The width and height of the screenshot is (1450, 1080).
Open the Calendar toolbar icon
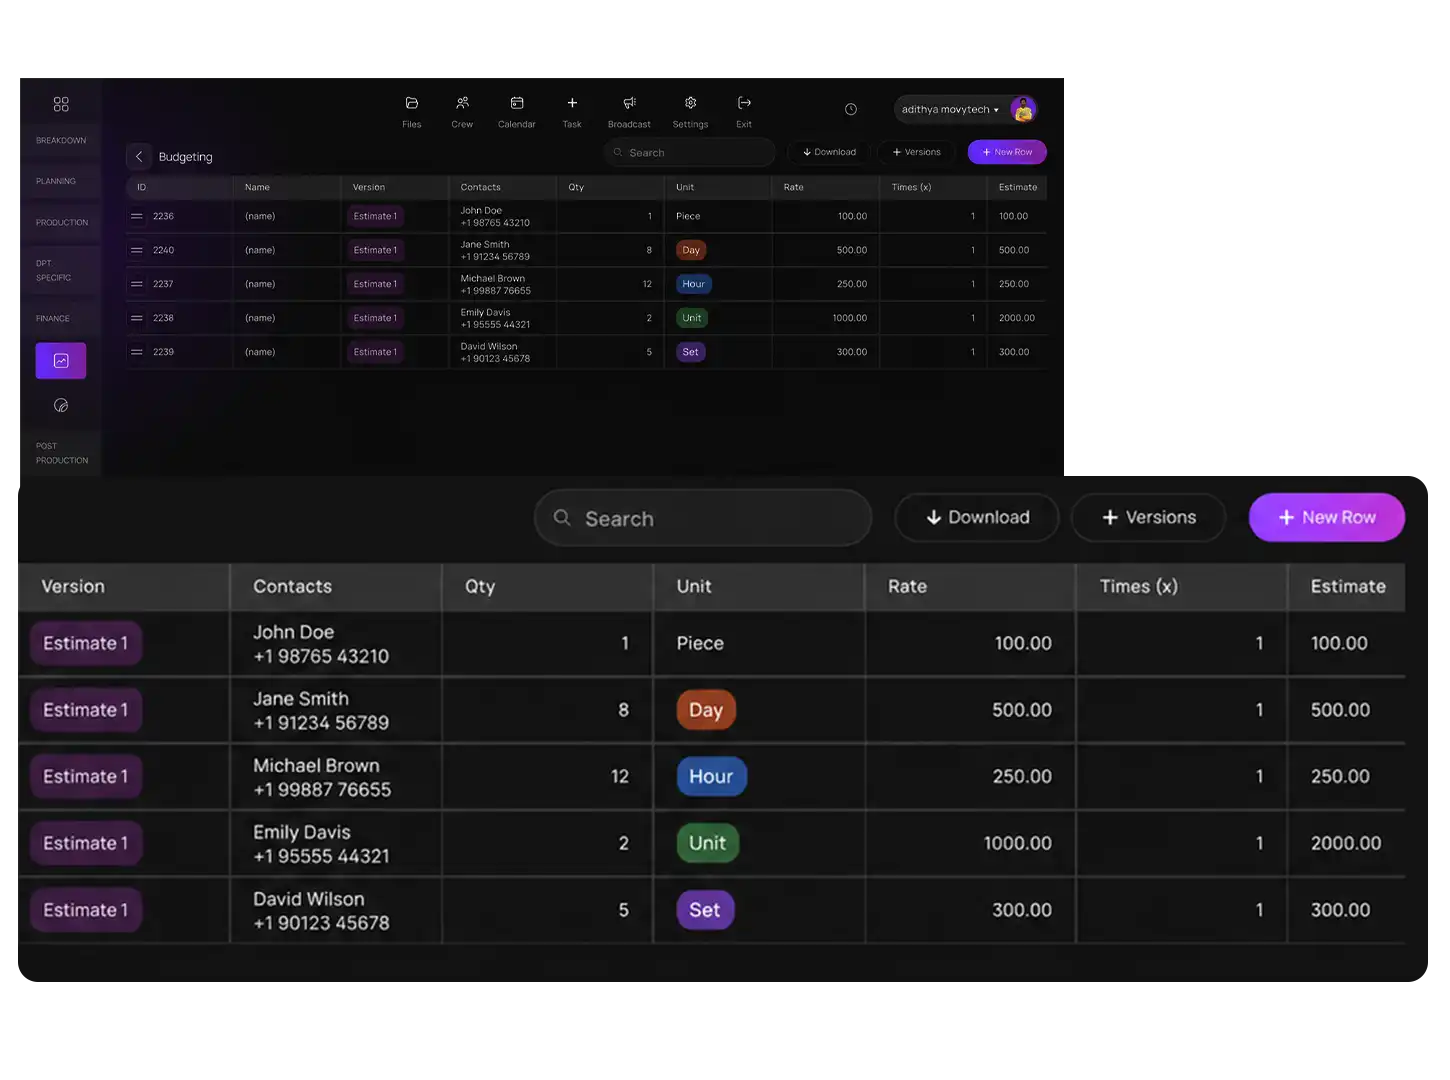pos(517,103)
